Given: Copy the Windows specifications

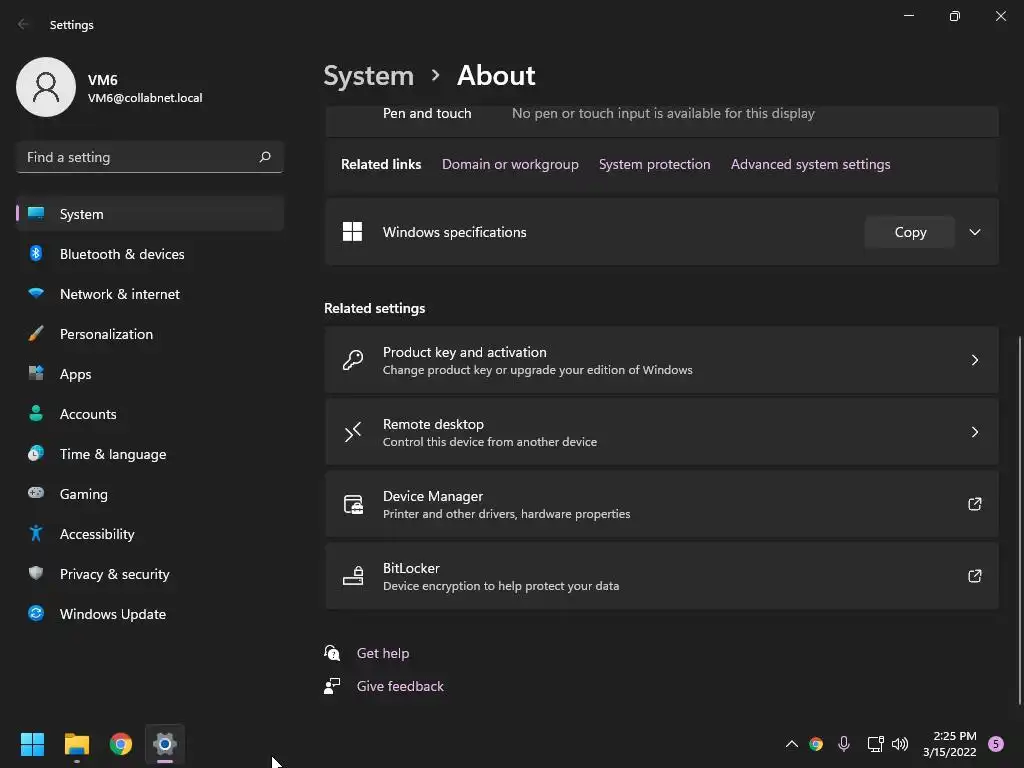Looking at the screenshot, I should coord(910,232).
